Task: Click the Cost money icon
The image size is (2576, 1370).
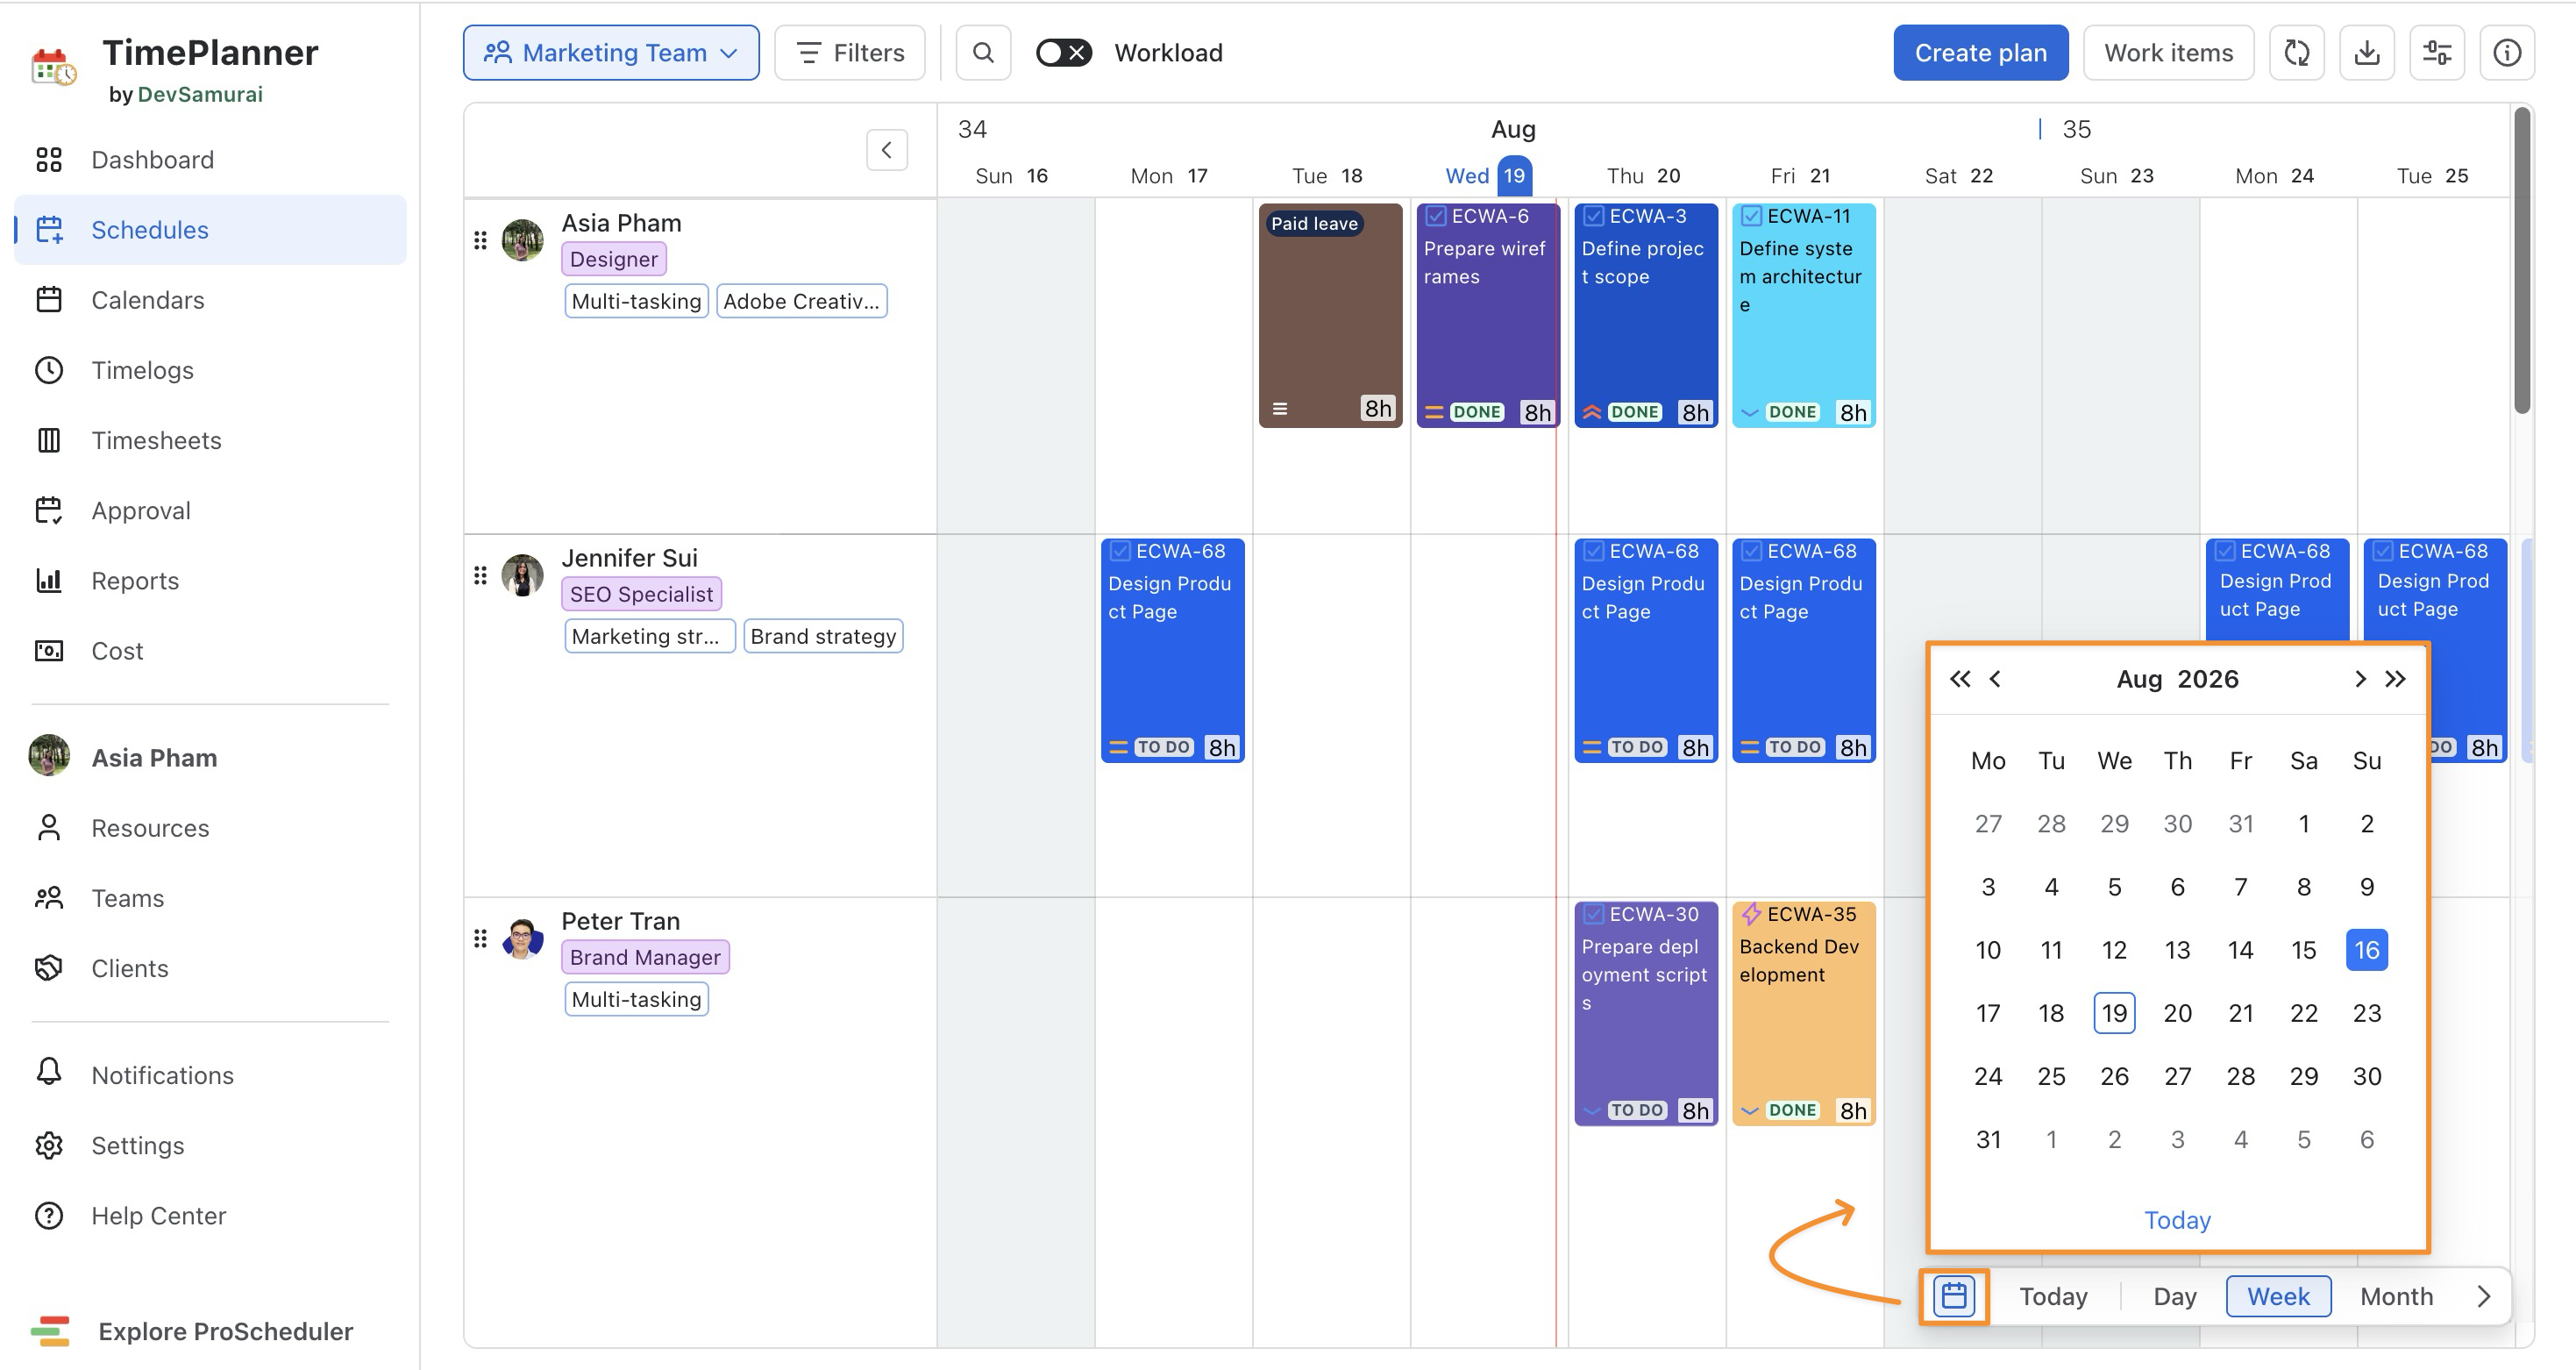Action: (x=49, y=651)
